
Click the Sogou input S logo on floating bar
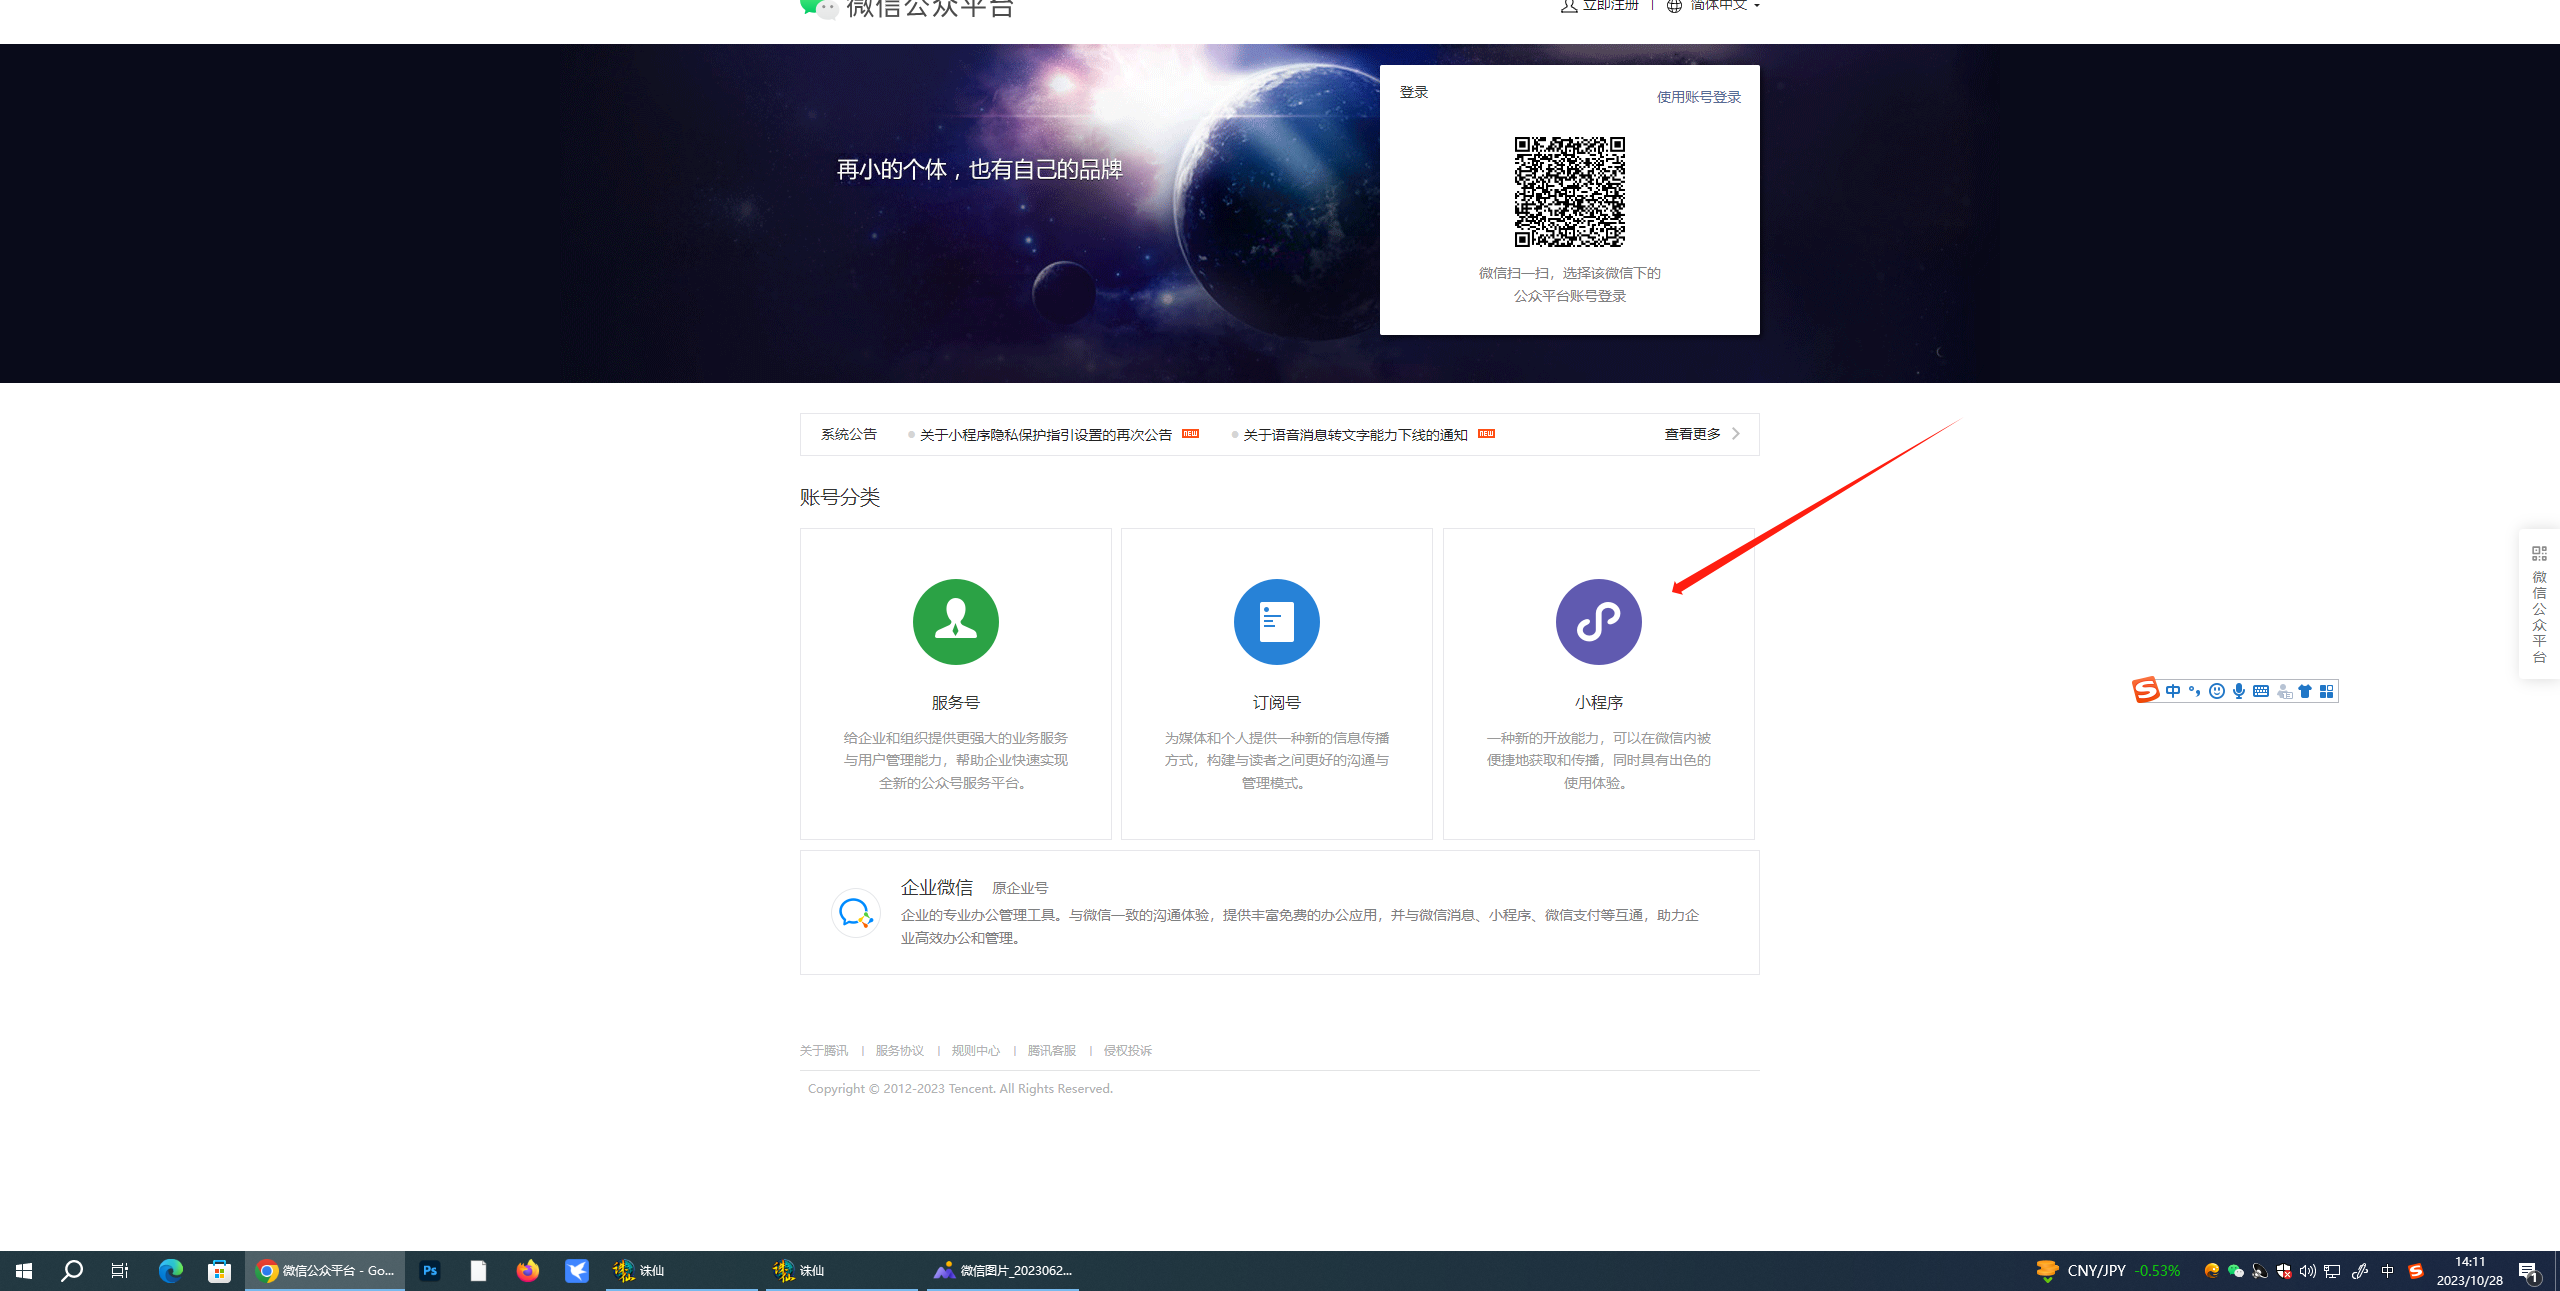point(2145,690)
